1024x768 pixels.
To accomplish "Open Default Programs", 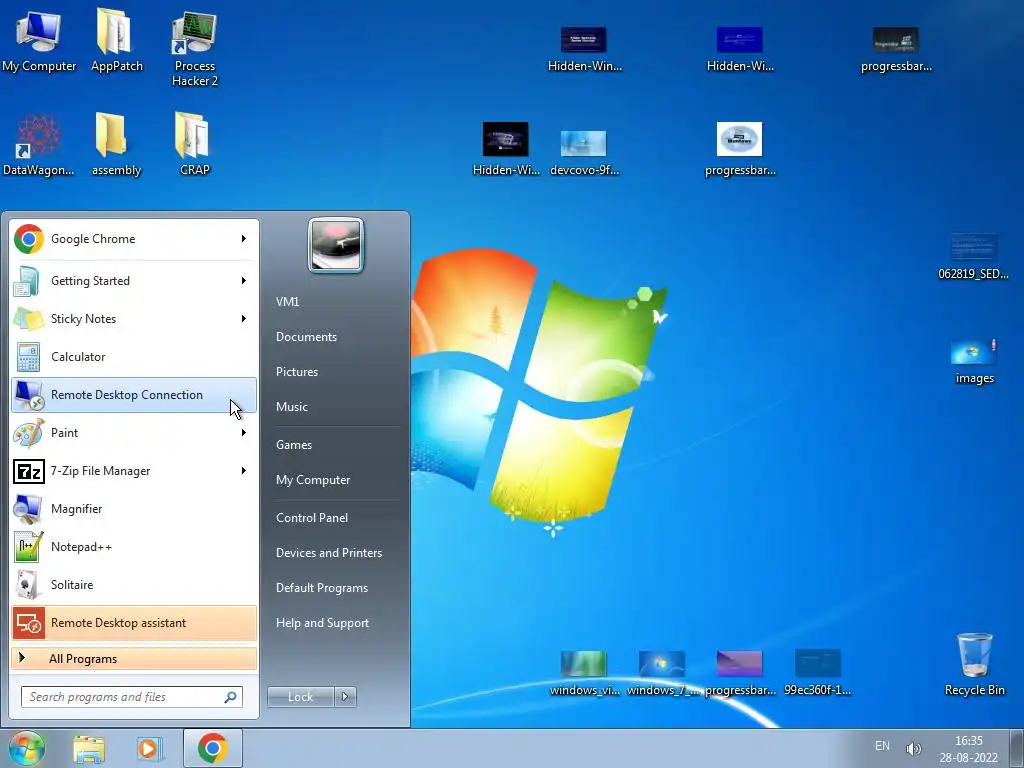I will click(x=322, y=588).
